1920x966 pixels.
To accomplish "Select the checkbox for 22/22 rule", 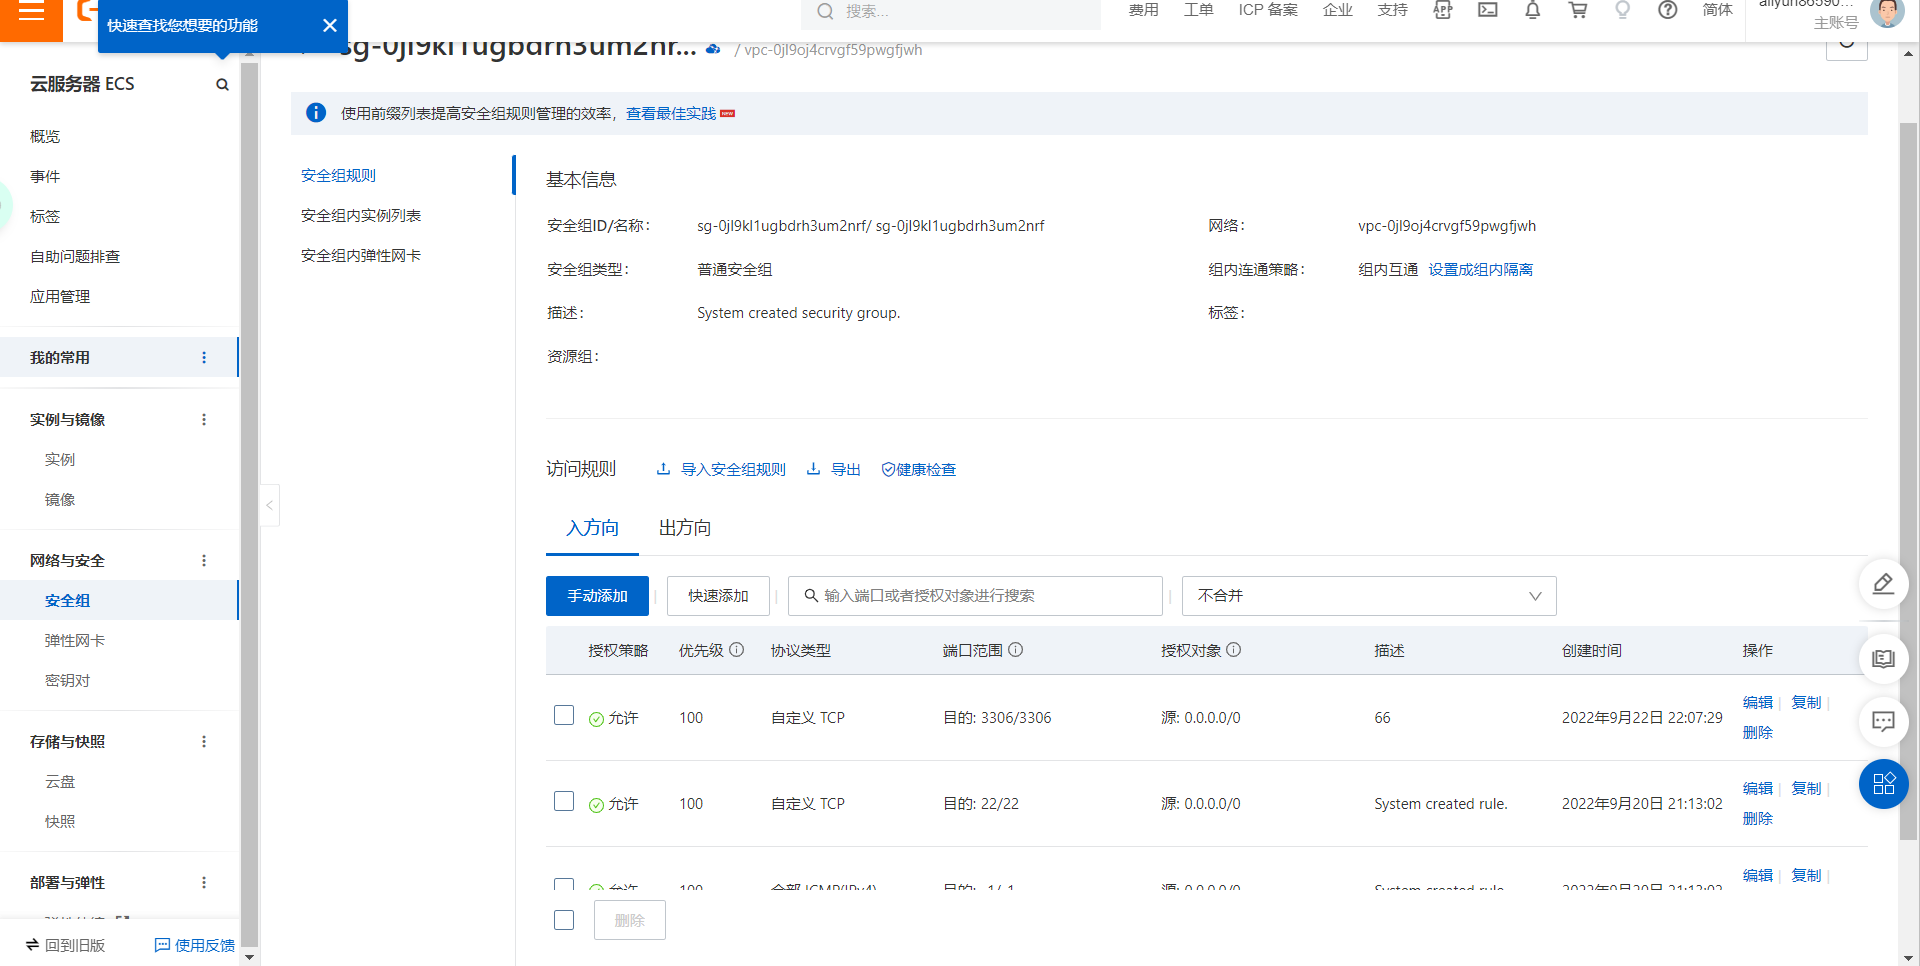I will (x=564, y=801).
